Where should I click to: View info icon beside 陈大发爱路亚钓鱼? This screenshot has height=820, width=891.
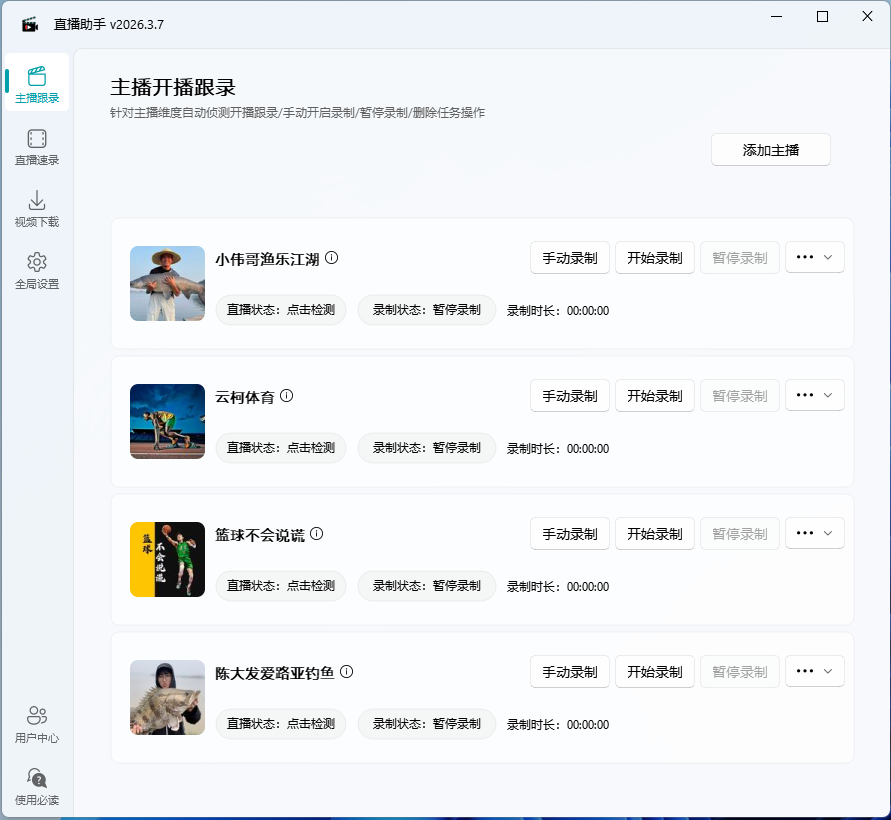click(346, 670)
